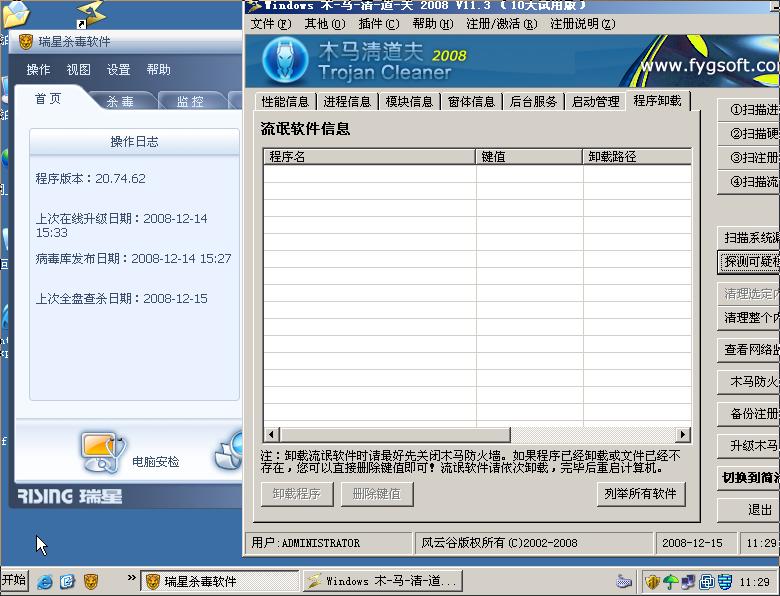This screenshot has width=780, height=596.
Task: Switch to the 监控 tab in Rising
Action: coord(191,101)
